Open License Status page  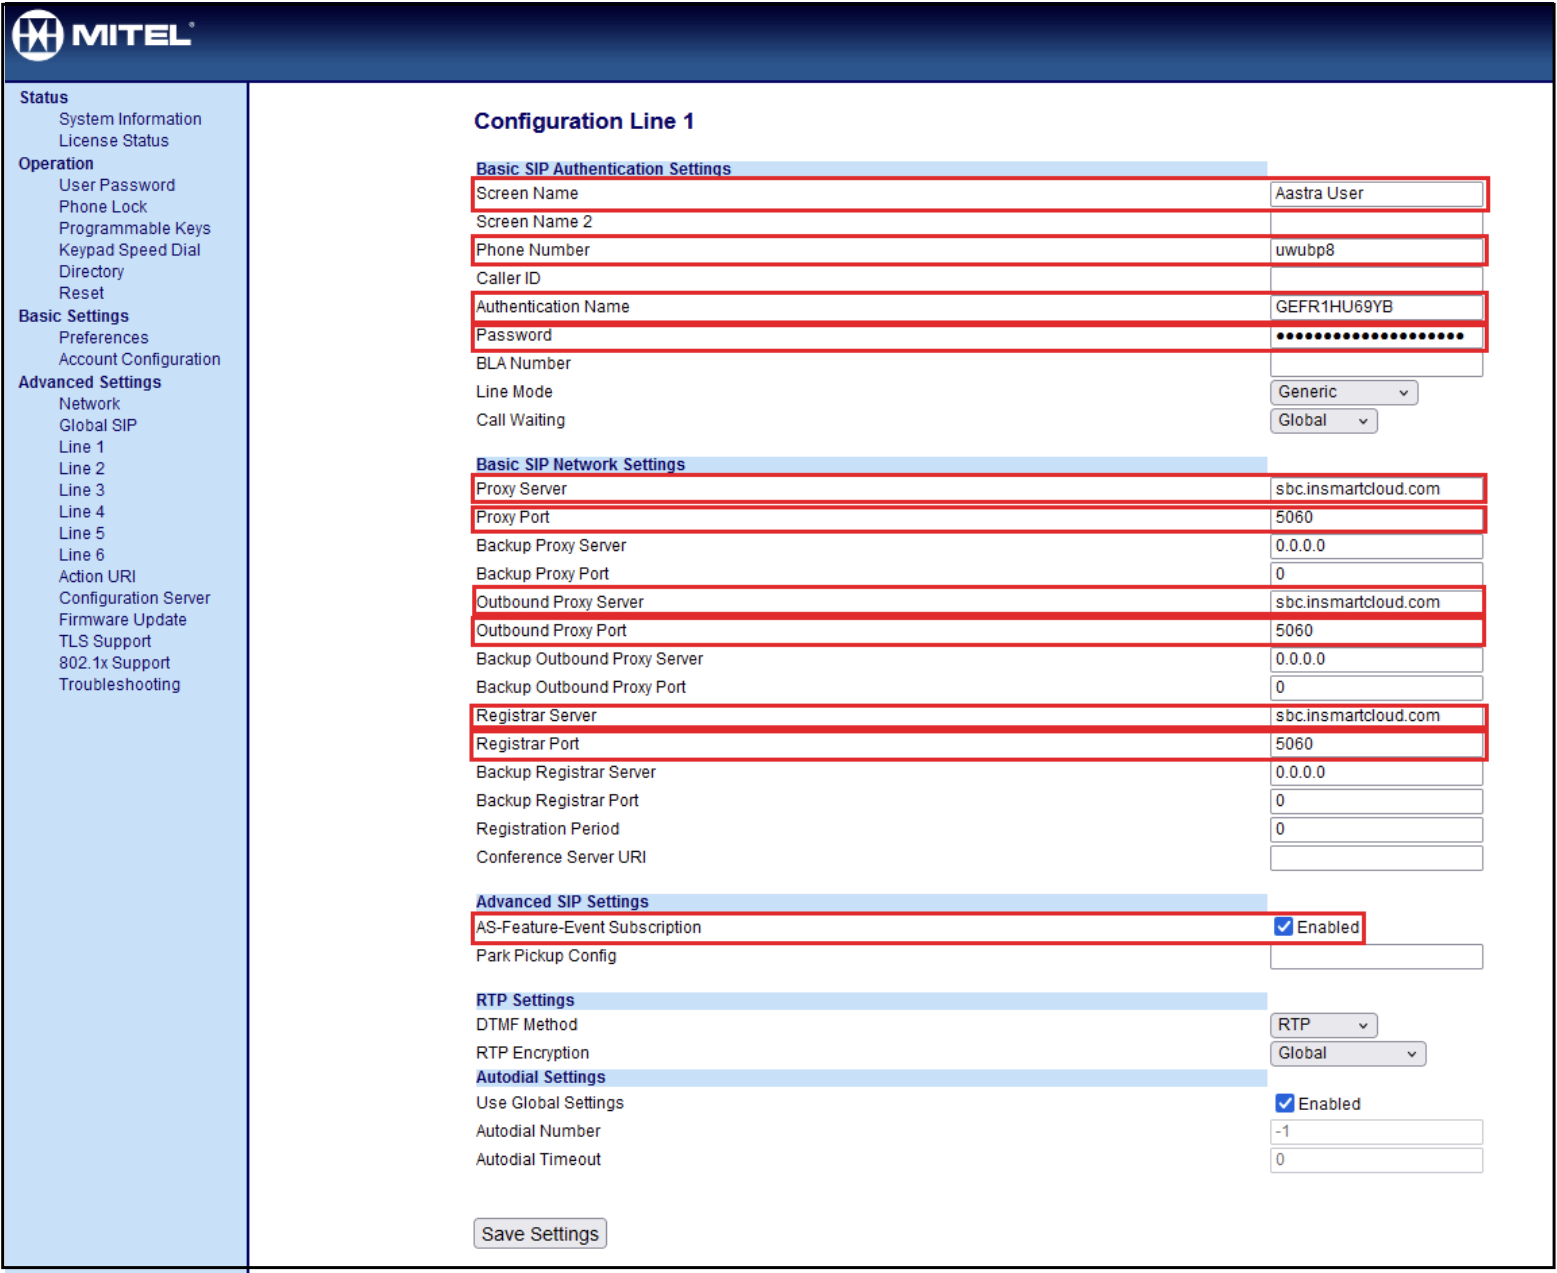[x=113, y=141]
